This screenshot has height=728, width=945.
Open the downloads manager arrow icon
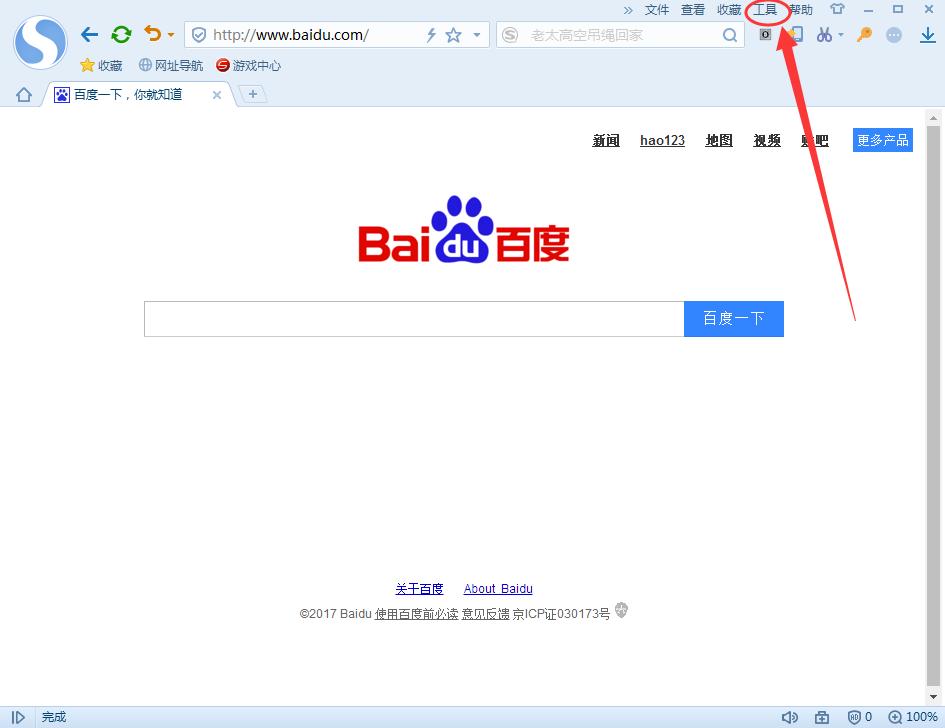(928, 35)
